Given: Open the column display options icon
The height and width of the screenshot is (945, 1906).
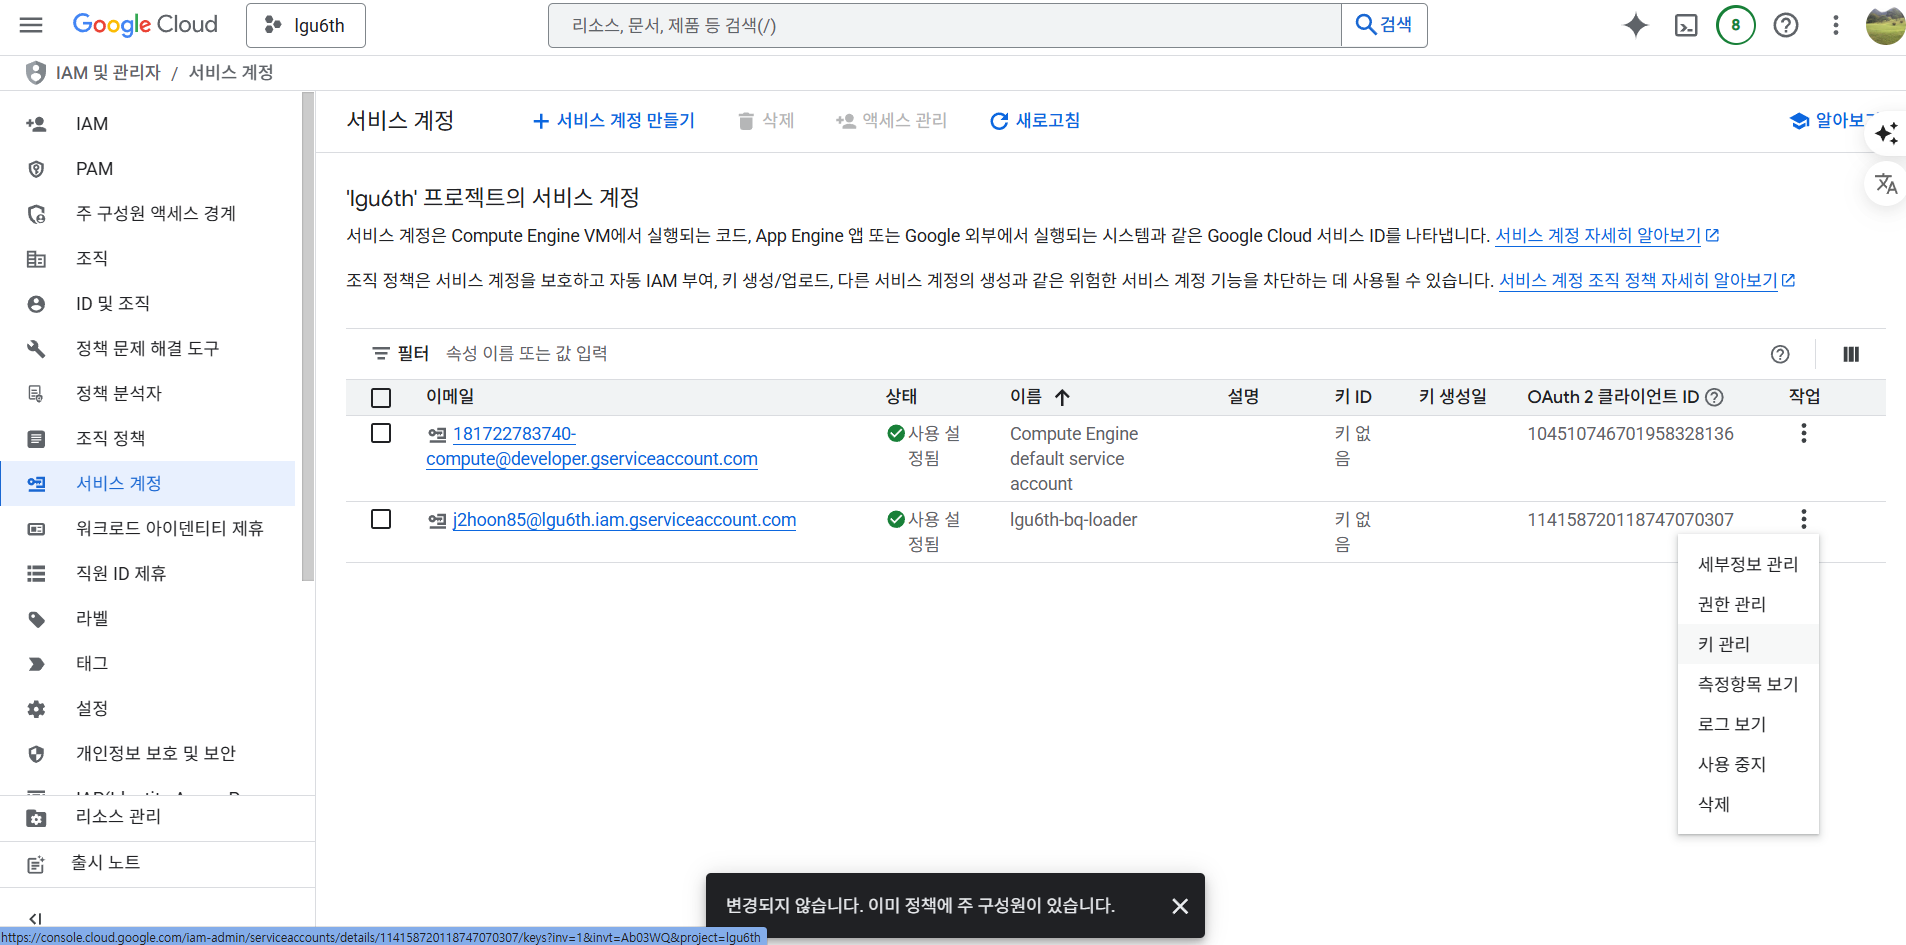Looking at the screenshot, I should [x=1851, y=354].
